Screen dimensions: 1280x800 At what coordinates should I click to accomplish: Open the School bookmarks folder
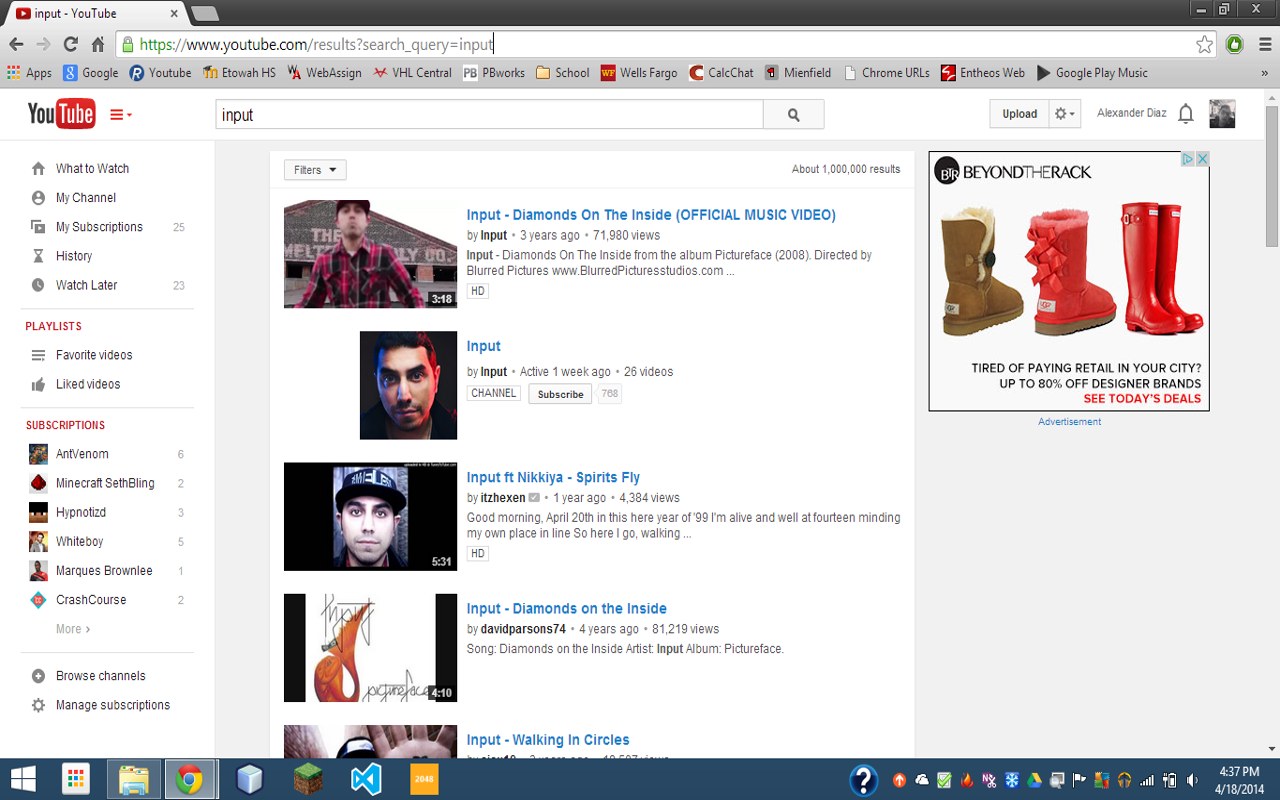tap(562, 73)
